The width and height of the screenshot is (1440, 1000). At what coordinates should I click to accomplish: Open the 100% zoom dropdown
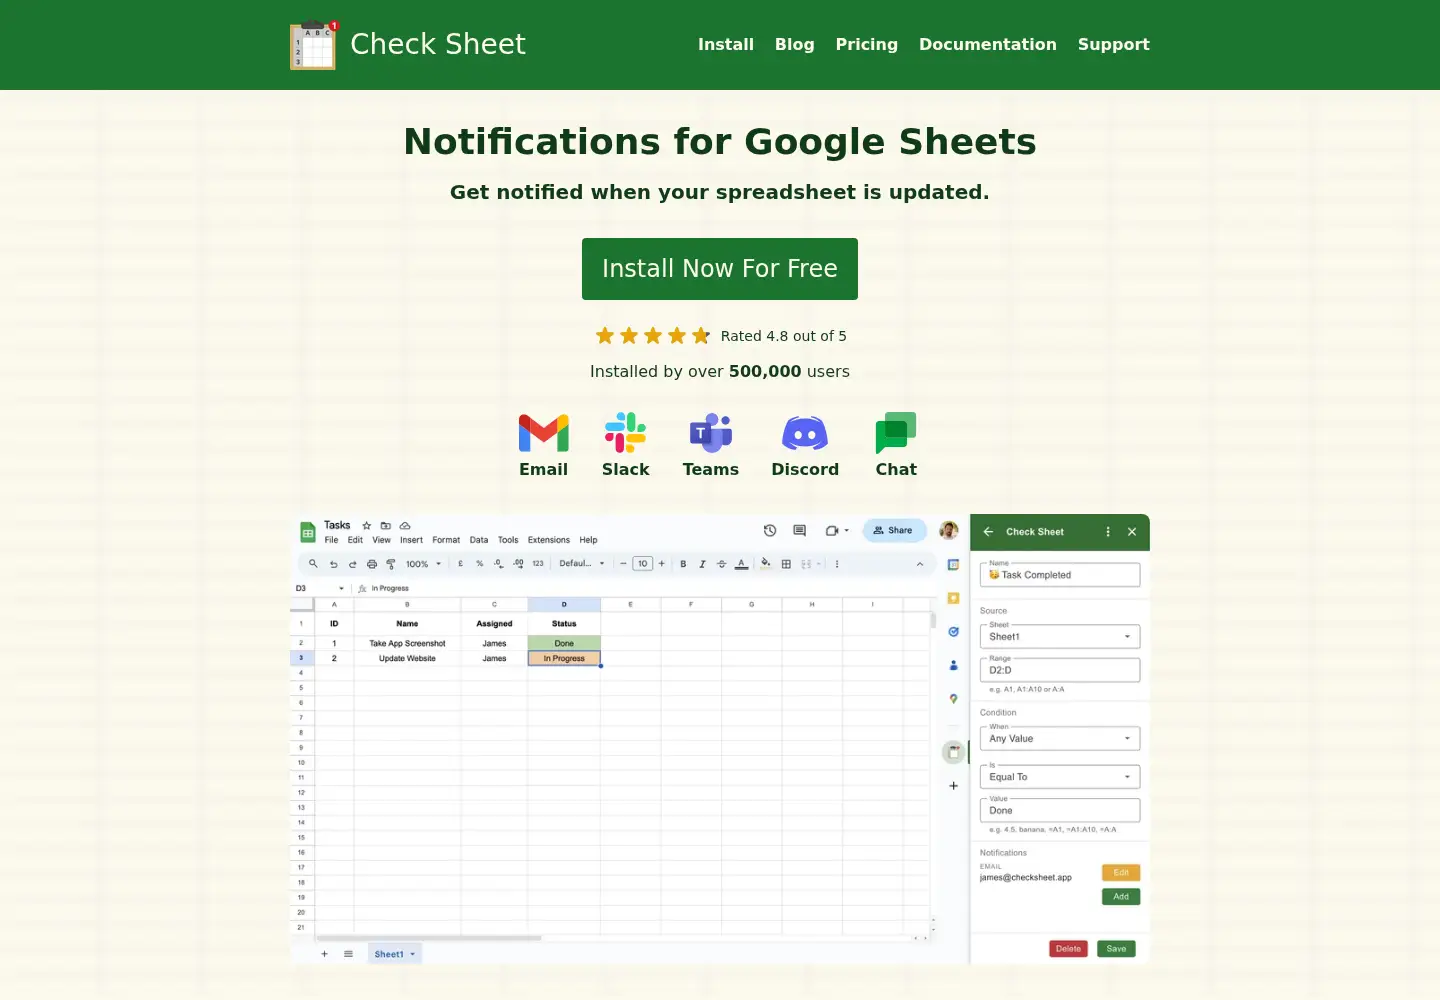click(x=423, y=564)
